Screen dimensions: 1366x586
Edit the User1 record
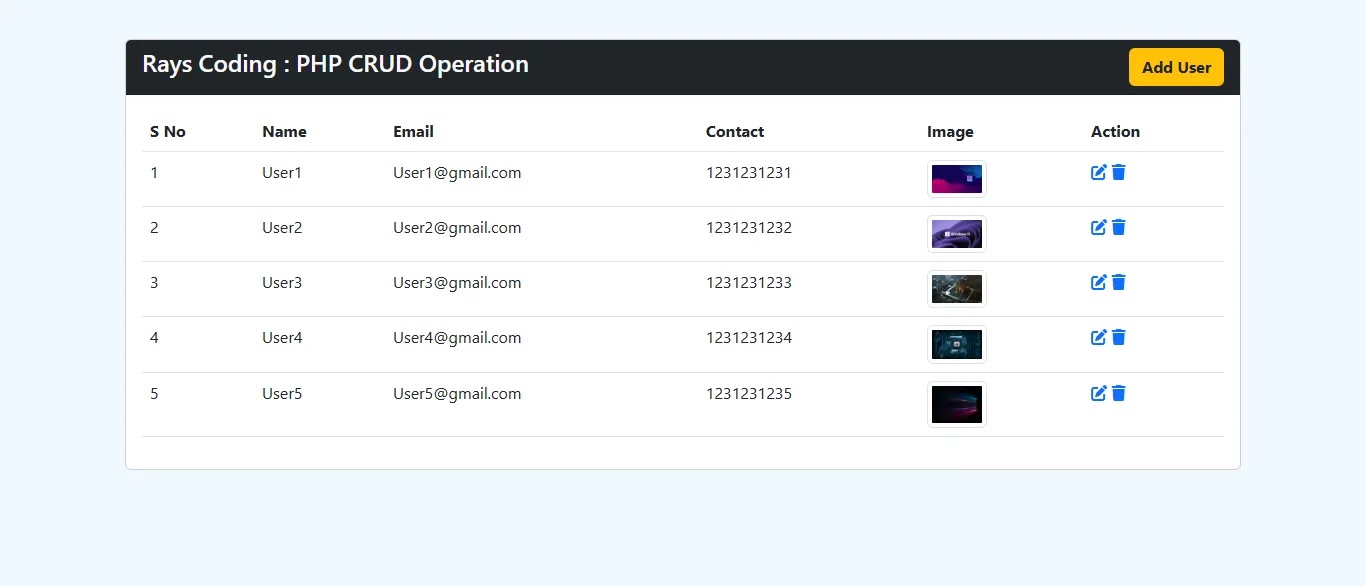1099,172
